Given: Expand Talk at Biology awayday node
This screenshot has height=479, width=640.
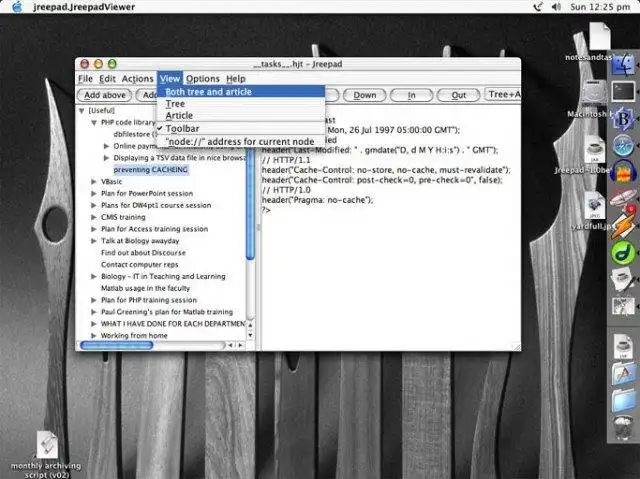Looking at the screenshot, I should [x=93, y=241].
